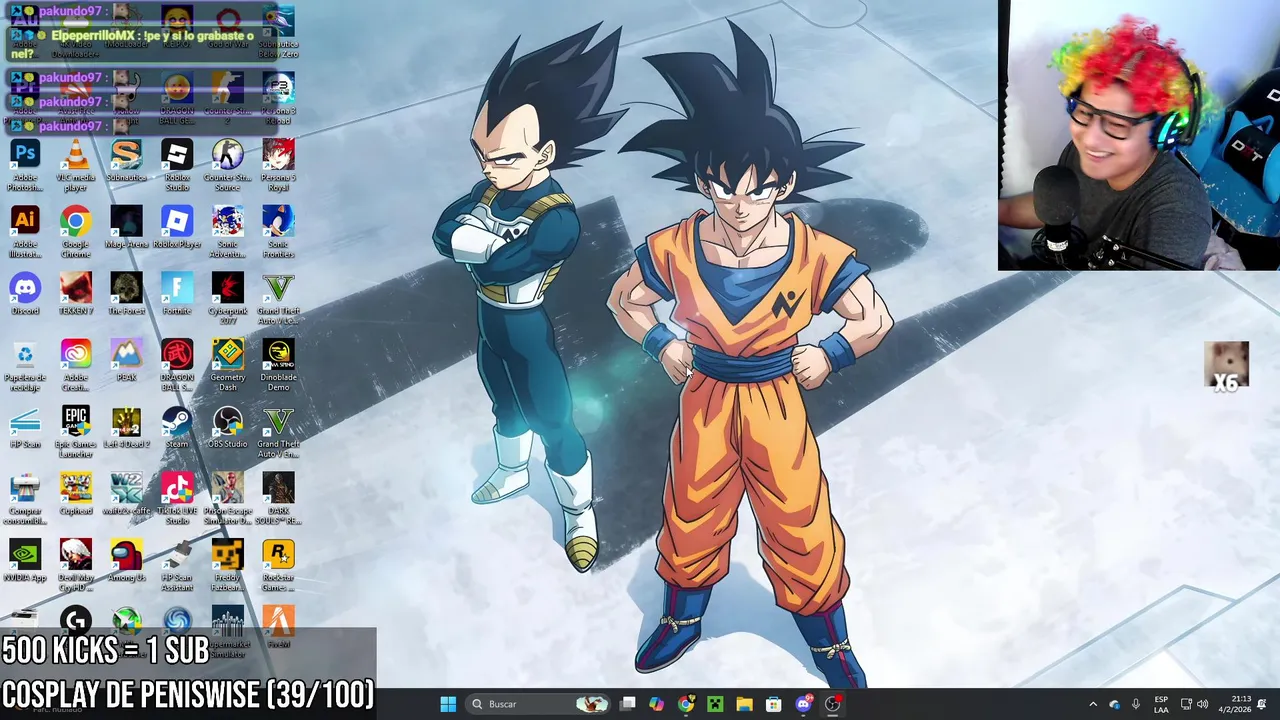The image size is (1280, 720).
Task: Open waifu2x-caffe shortcut
Action: tap(126, 495)
